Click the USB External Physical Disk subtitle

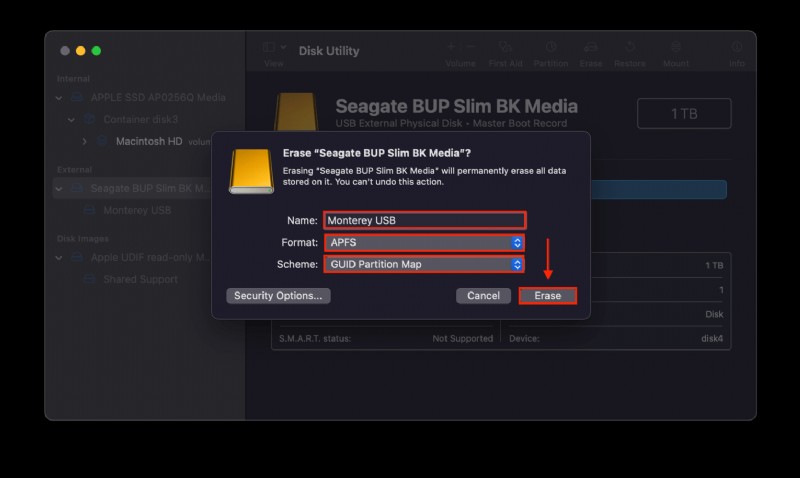(451, 123)
